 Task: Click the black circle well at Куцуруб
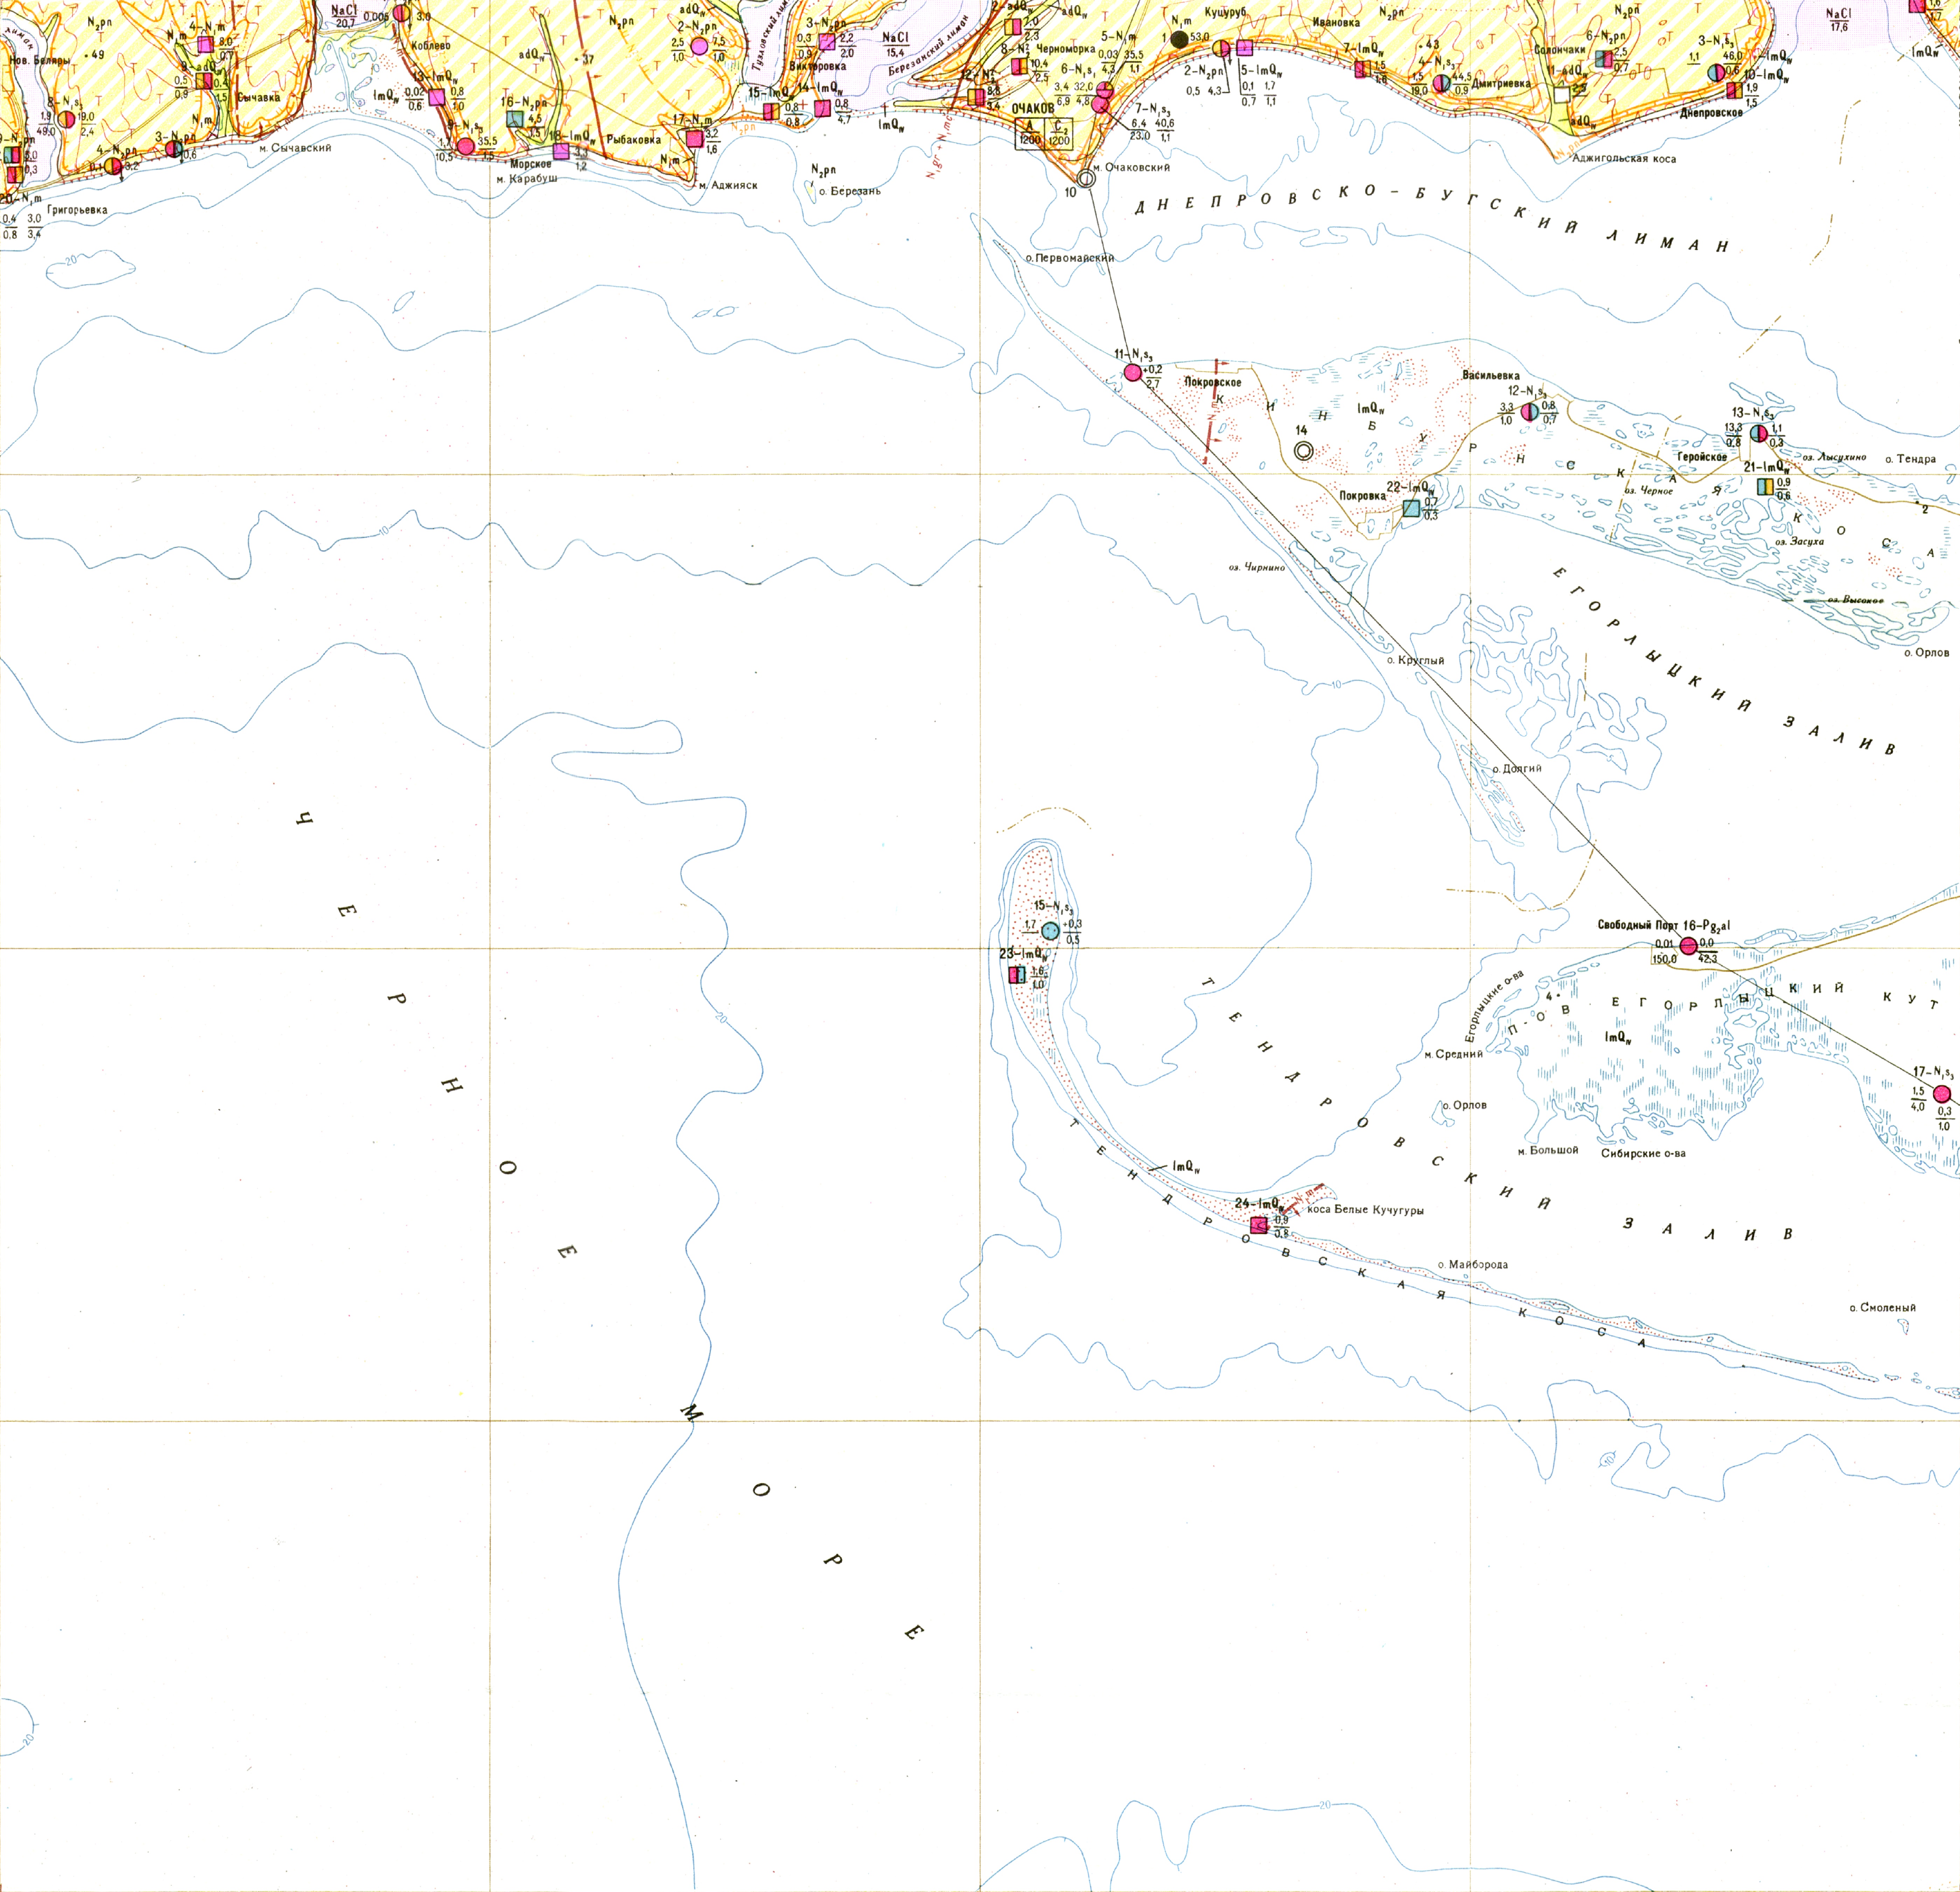pyautogui.click(x=1179, y=39)
